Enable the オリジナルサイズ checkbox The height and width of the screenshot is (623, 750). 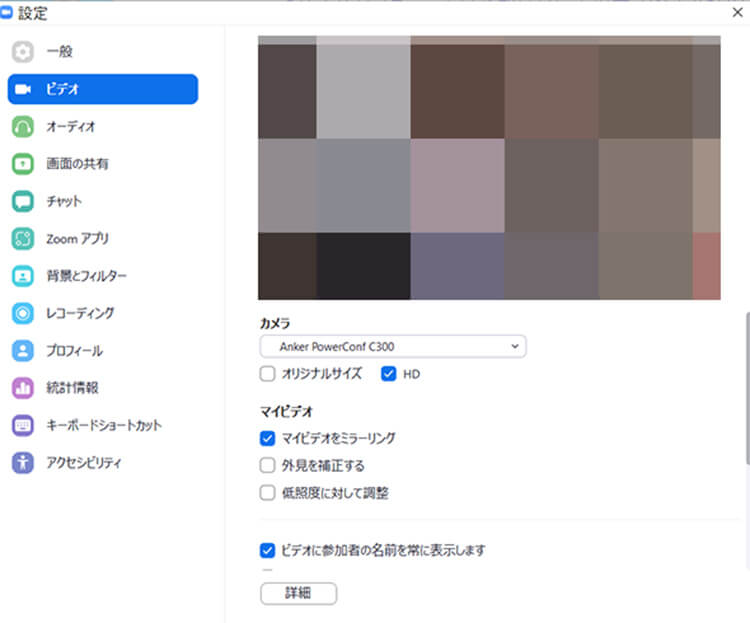point(267,374)
